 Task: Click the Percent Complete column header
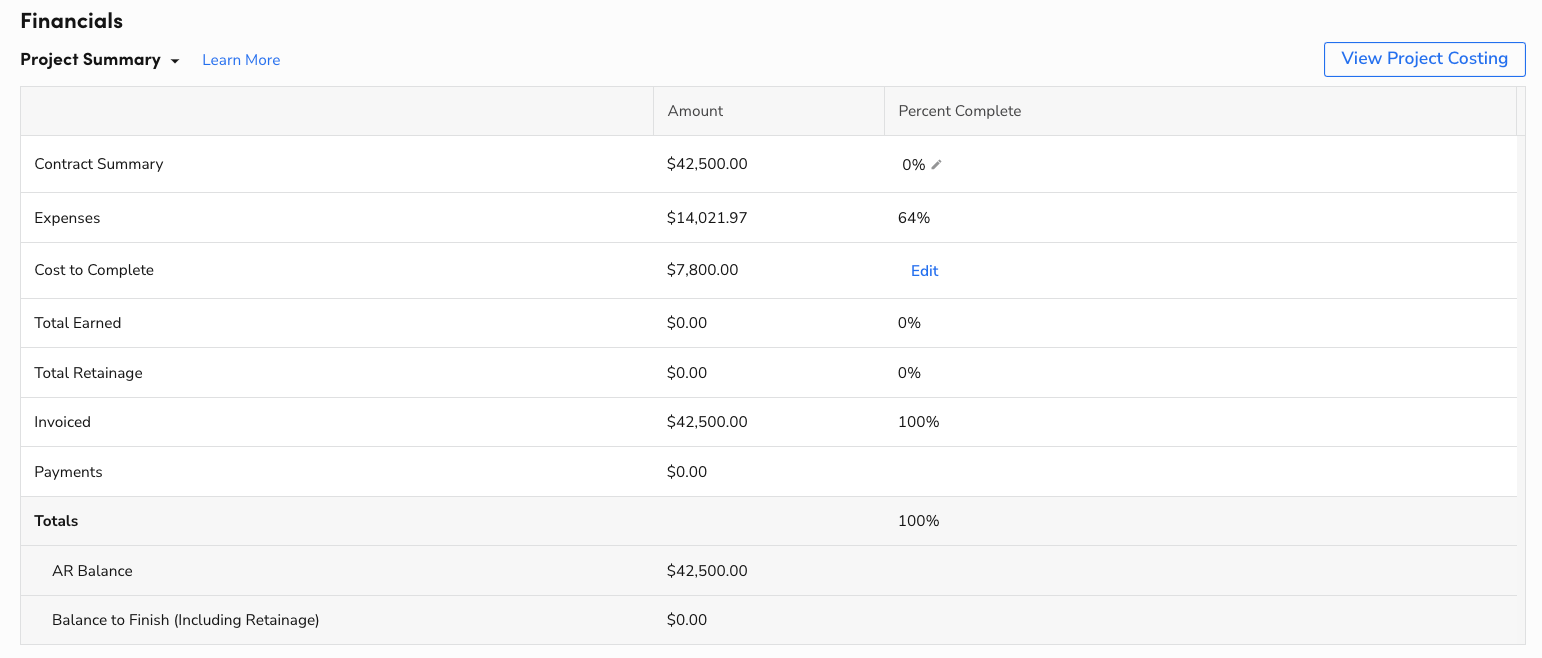959,111
